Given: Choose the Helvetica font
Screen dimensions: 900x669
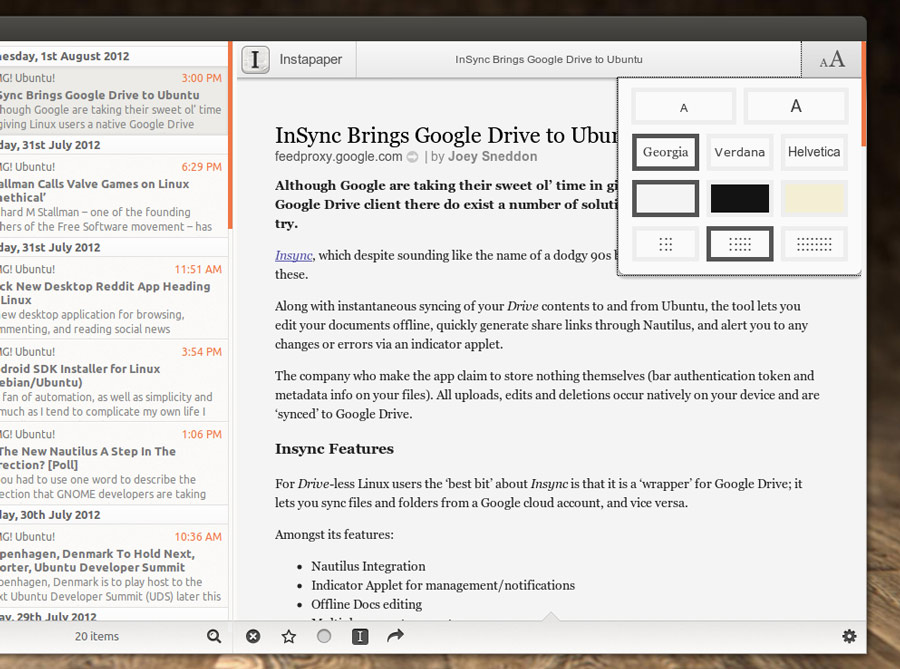Looking at the screenshot, I should [x=814, y=152].
